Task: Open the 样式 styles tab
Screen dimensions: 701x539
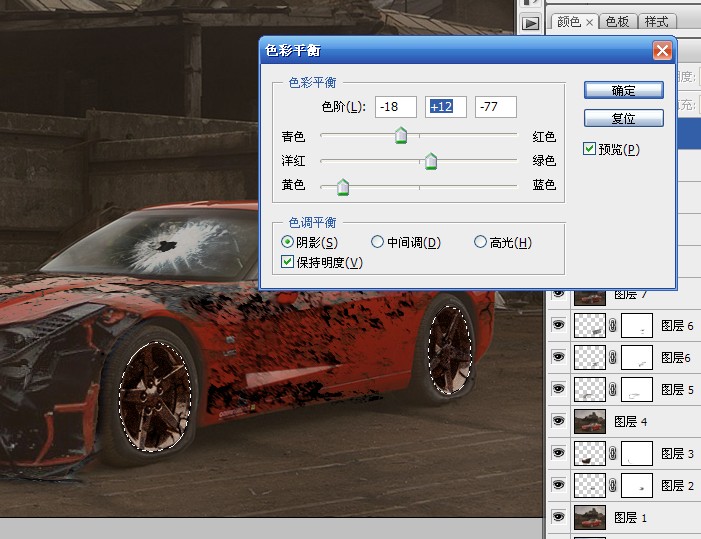Action: pos(656,22)
